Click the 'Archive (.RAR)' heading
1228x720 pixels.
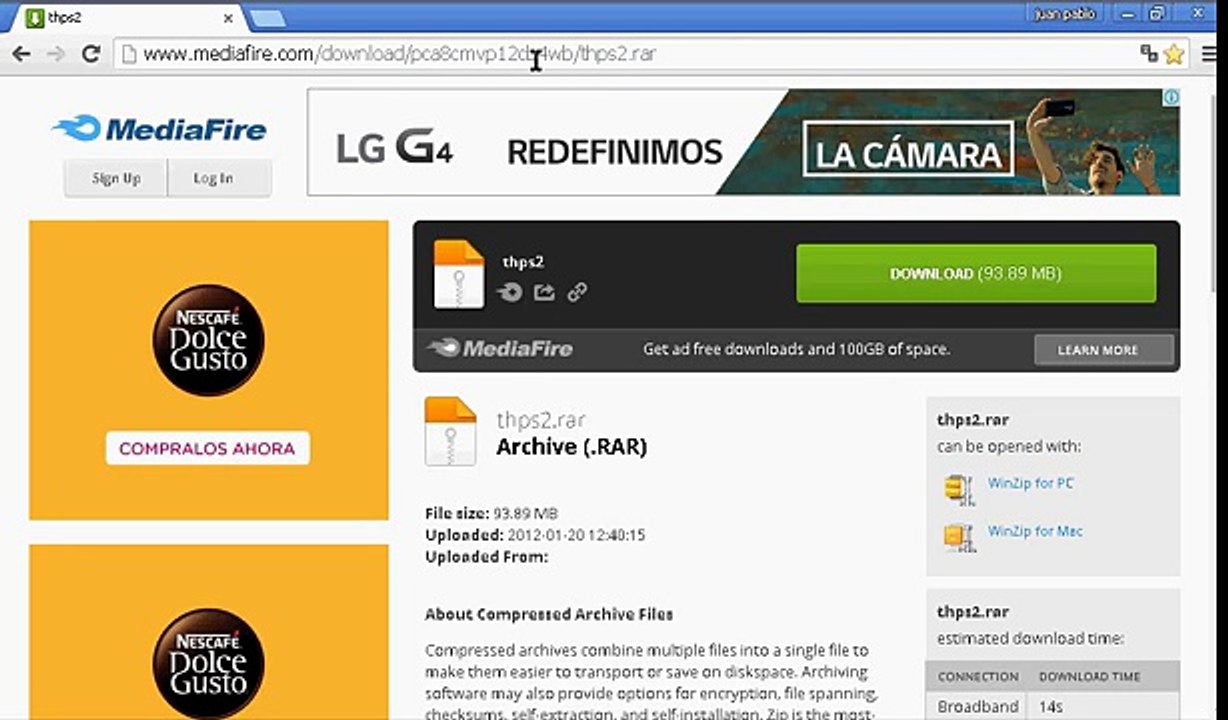tap(571, 447)
